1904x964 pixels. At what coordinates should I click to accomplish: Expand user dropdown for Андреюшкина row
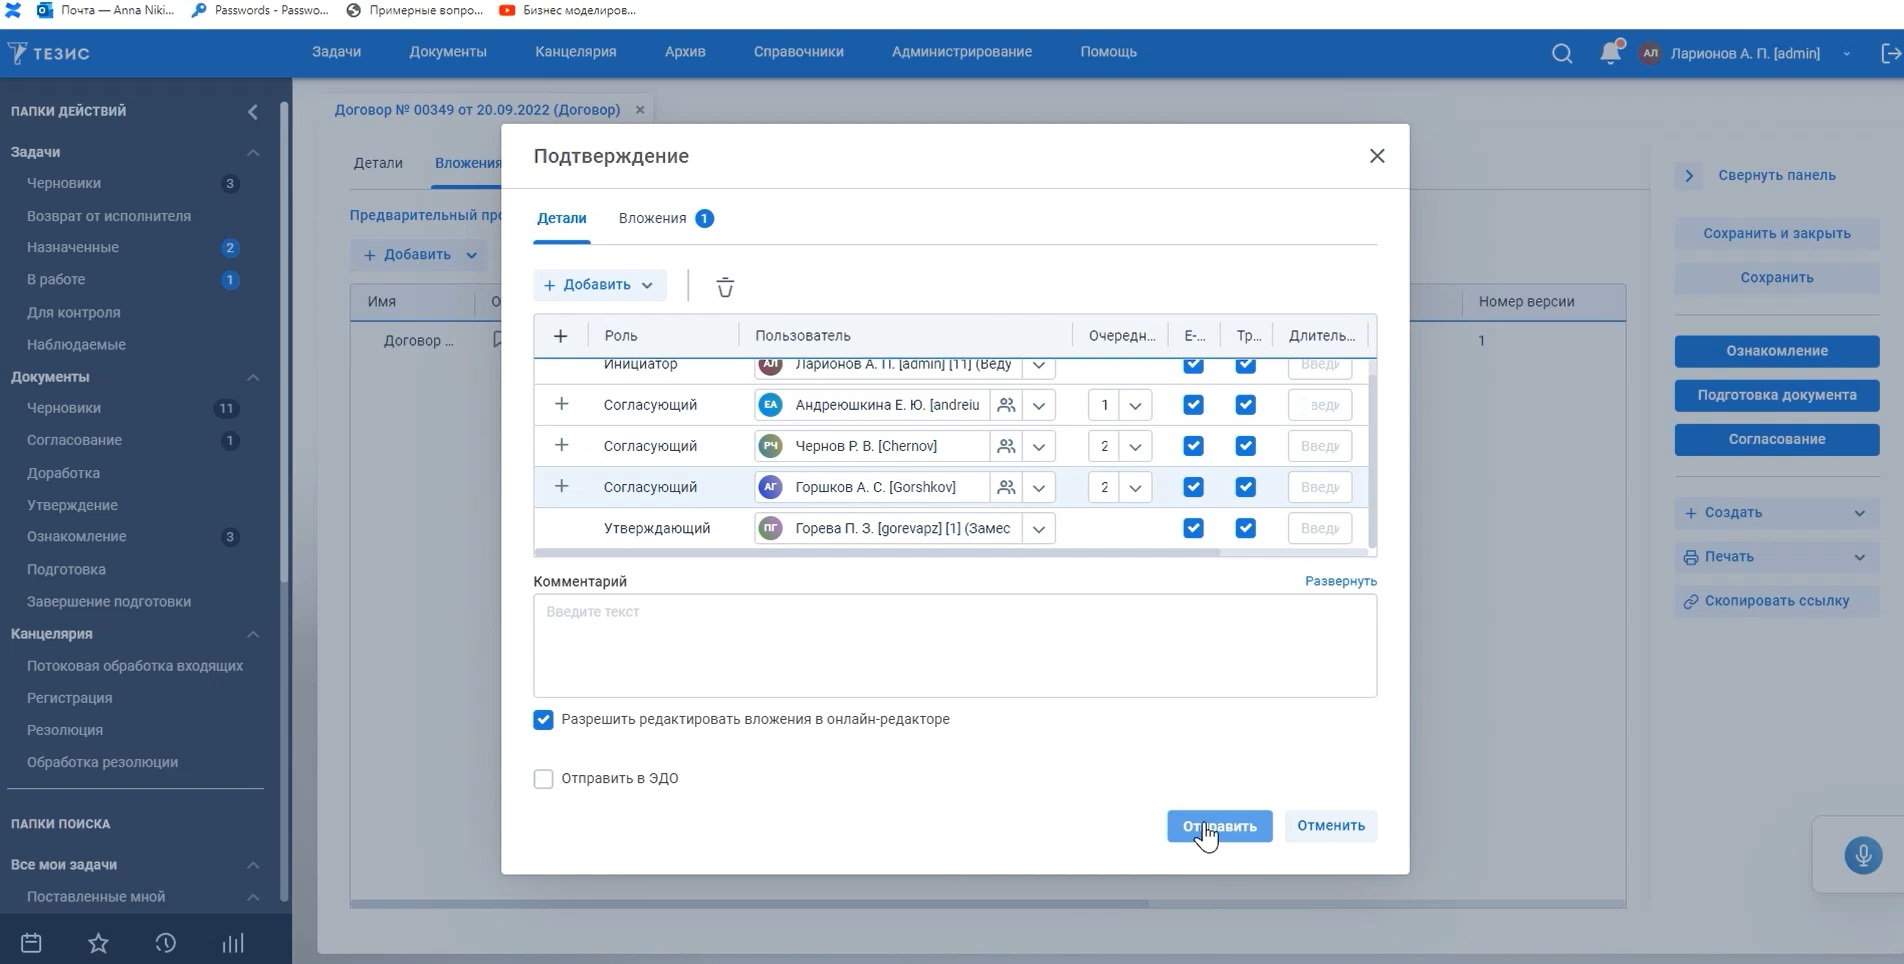tap(1039, 405)
